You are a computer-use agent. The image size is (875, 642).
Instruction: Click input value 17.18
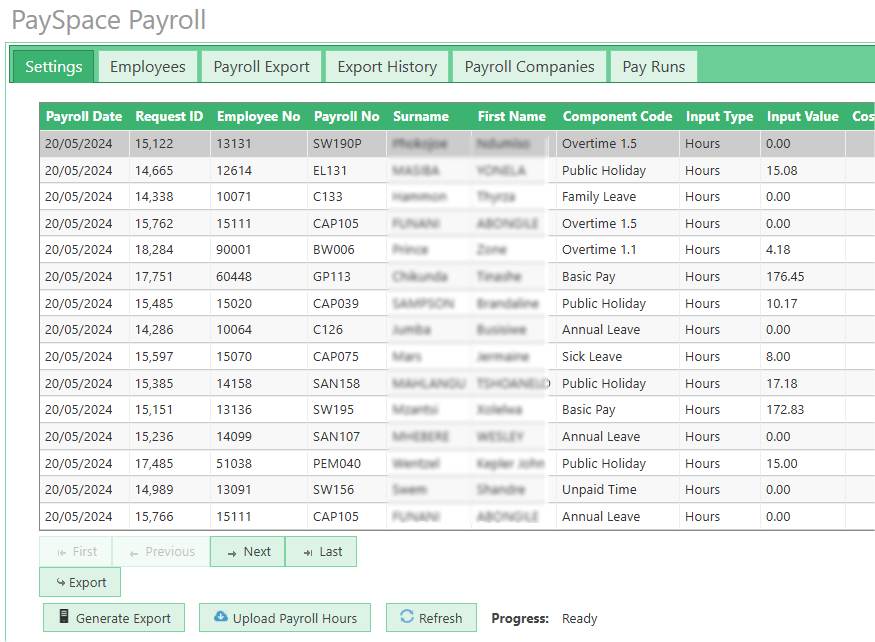point(802,384)
